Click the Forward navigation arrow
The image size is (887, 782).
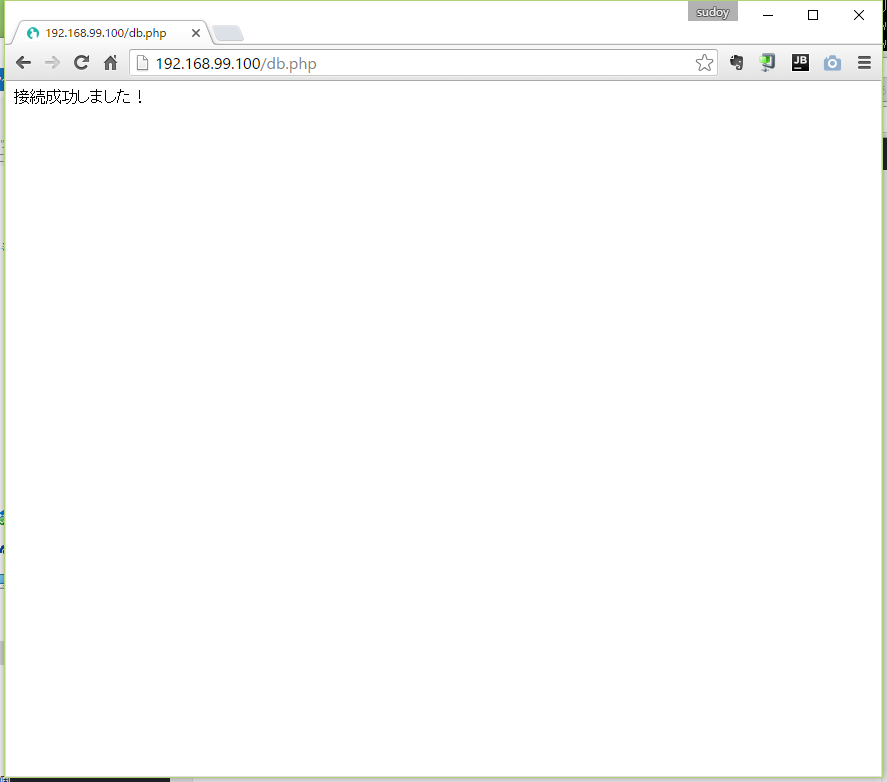point(52,63)
